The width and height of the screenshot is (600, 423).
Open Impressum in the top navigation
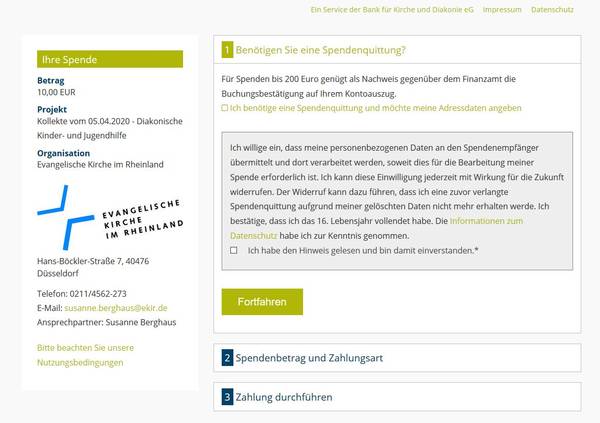tap(502, 9)
